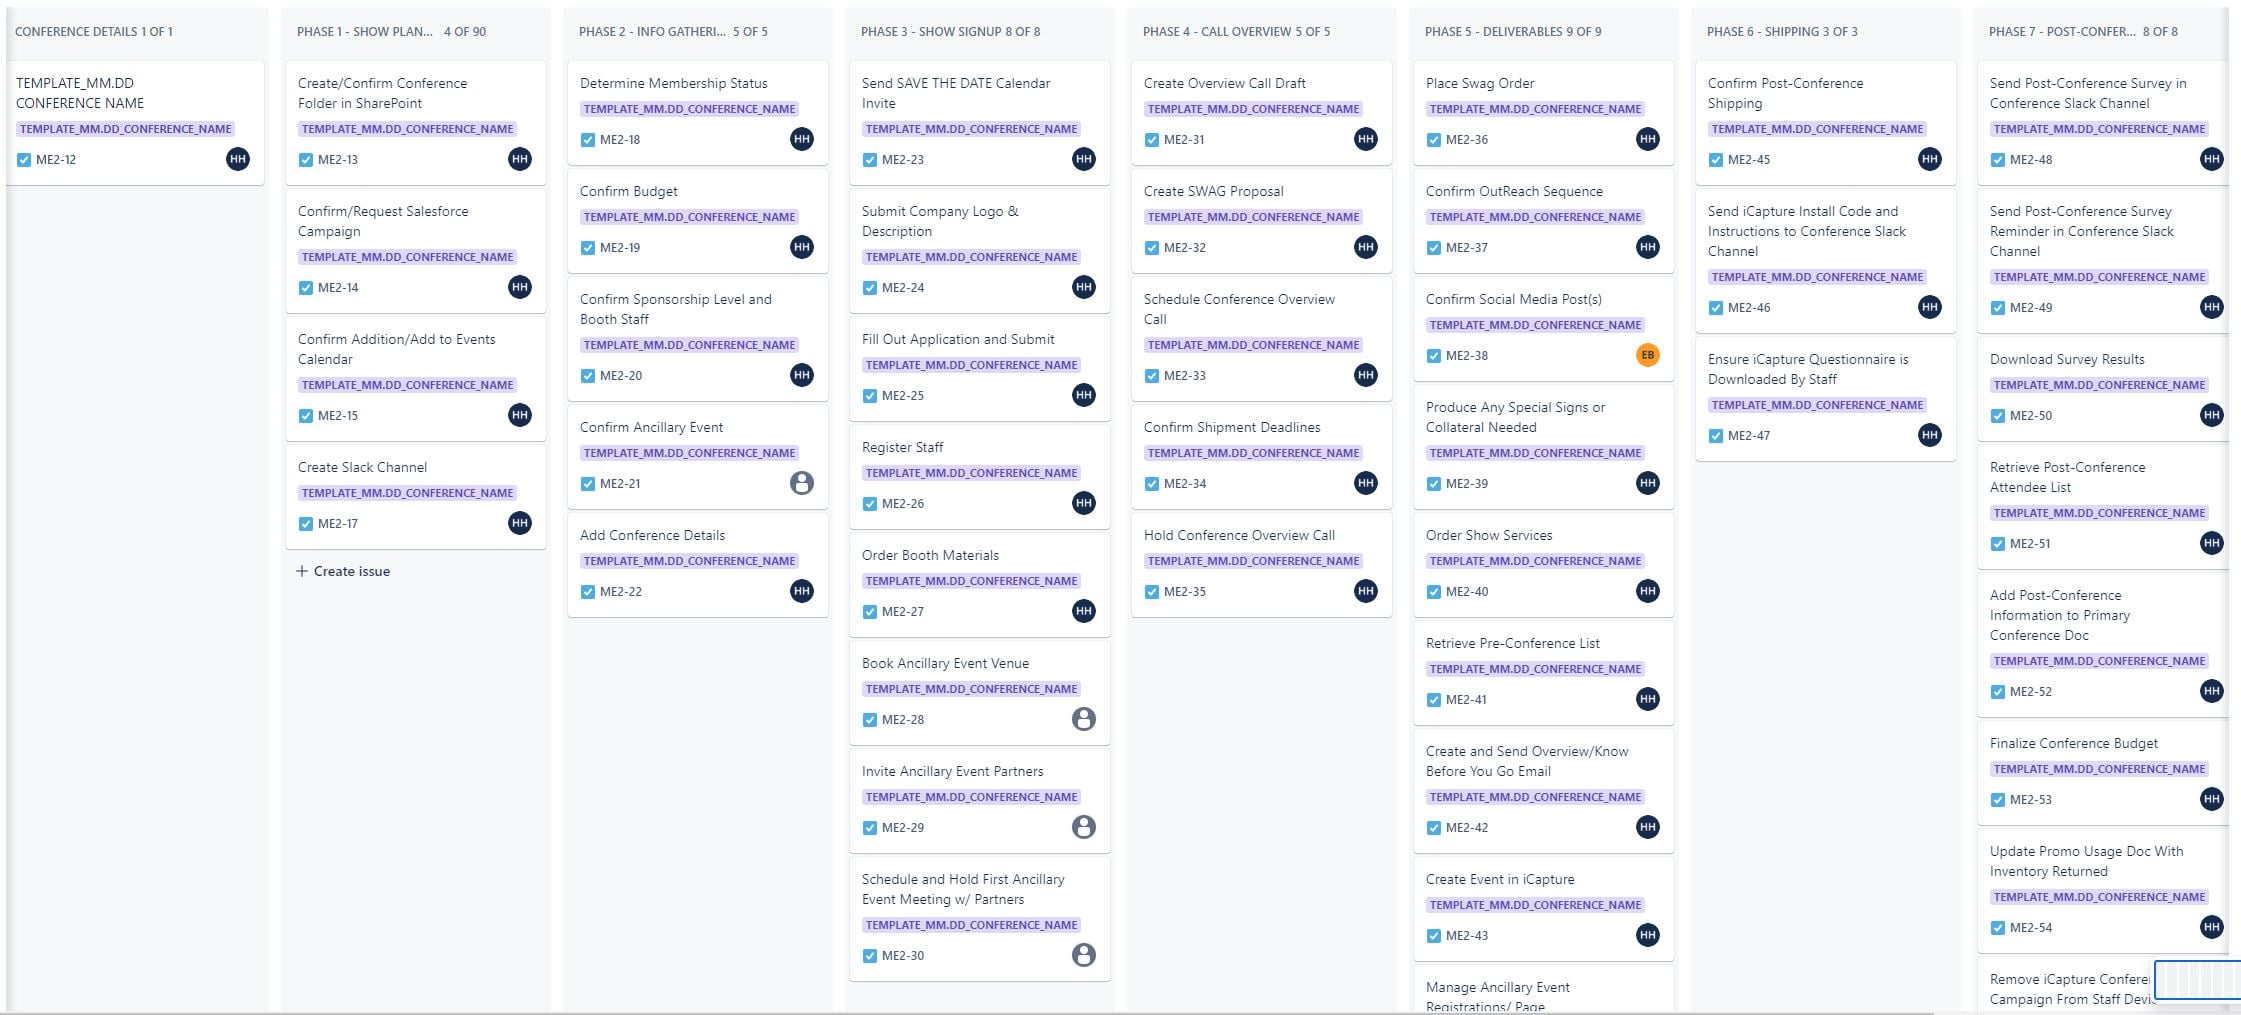Open HH avatar on ME2-45 card

(1929, 159)
